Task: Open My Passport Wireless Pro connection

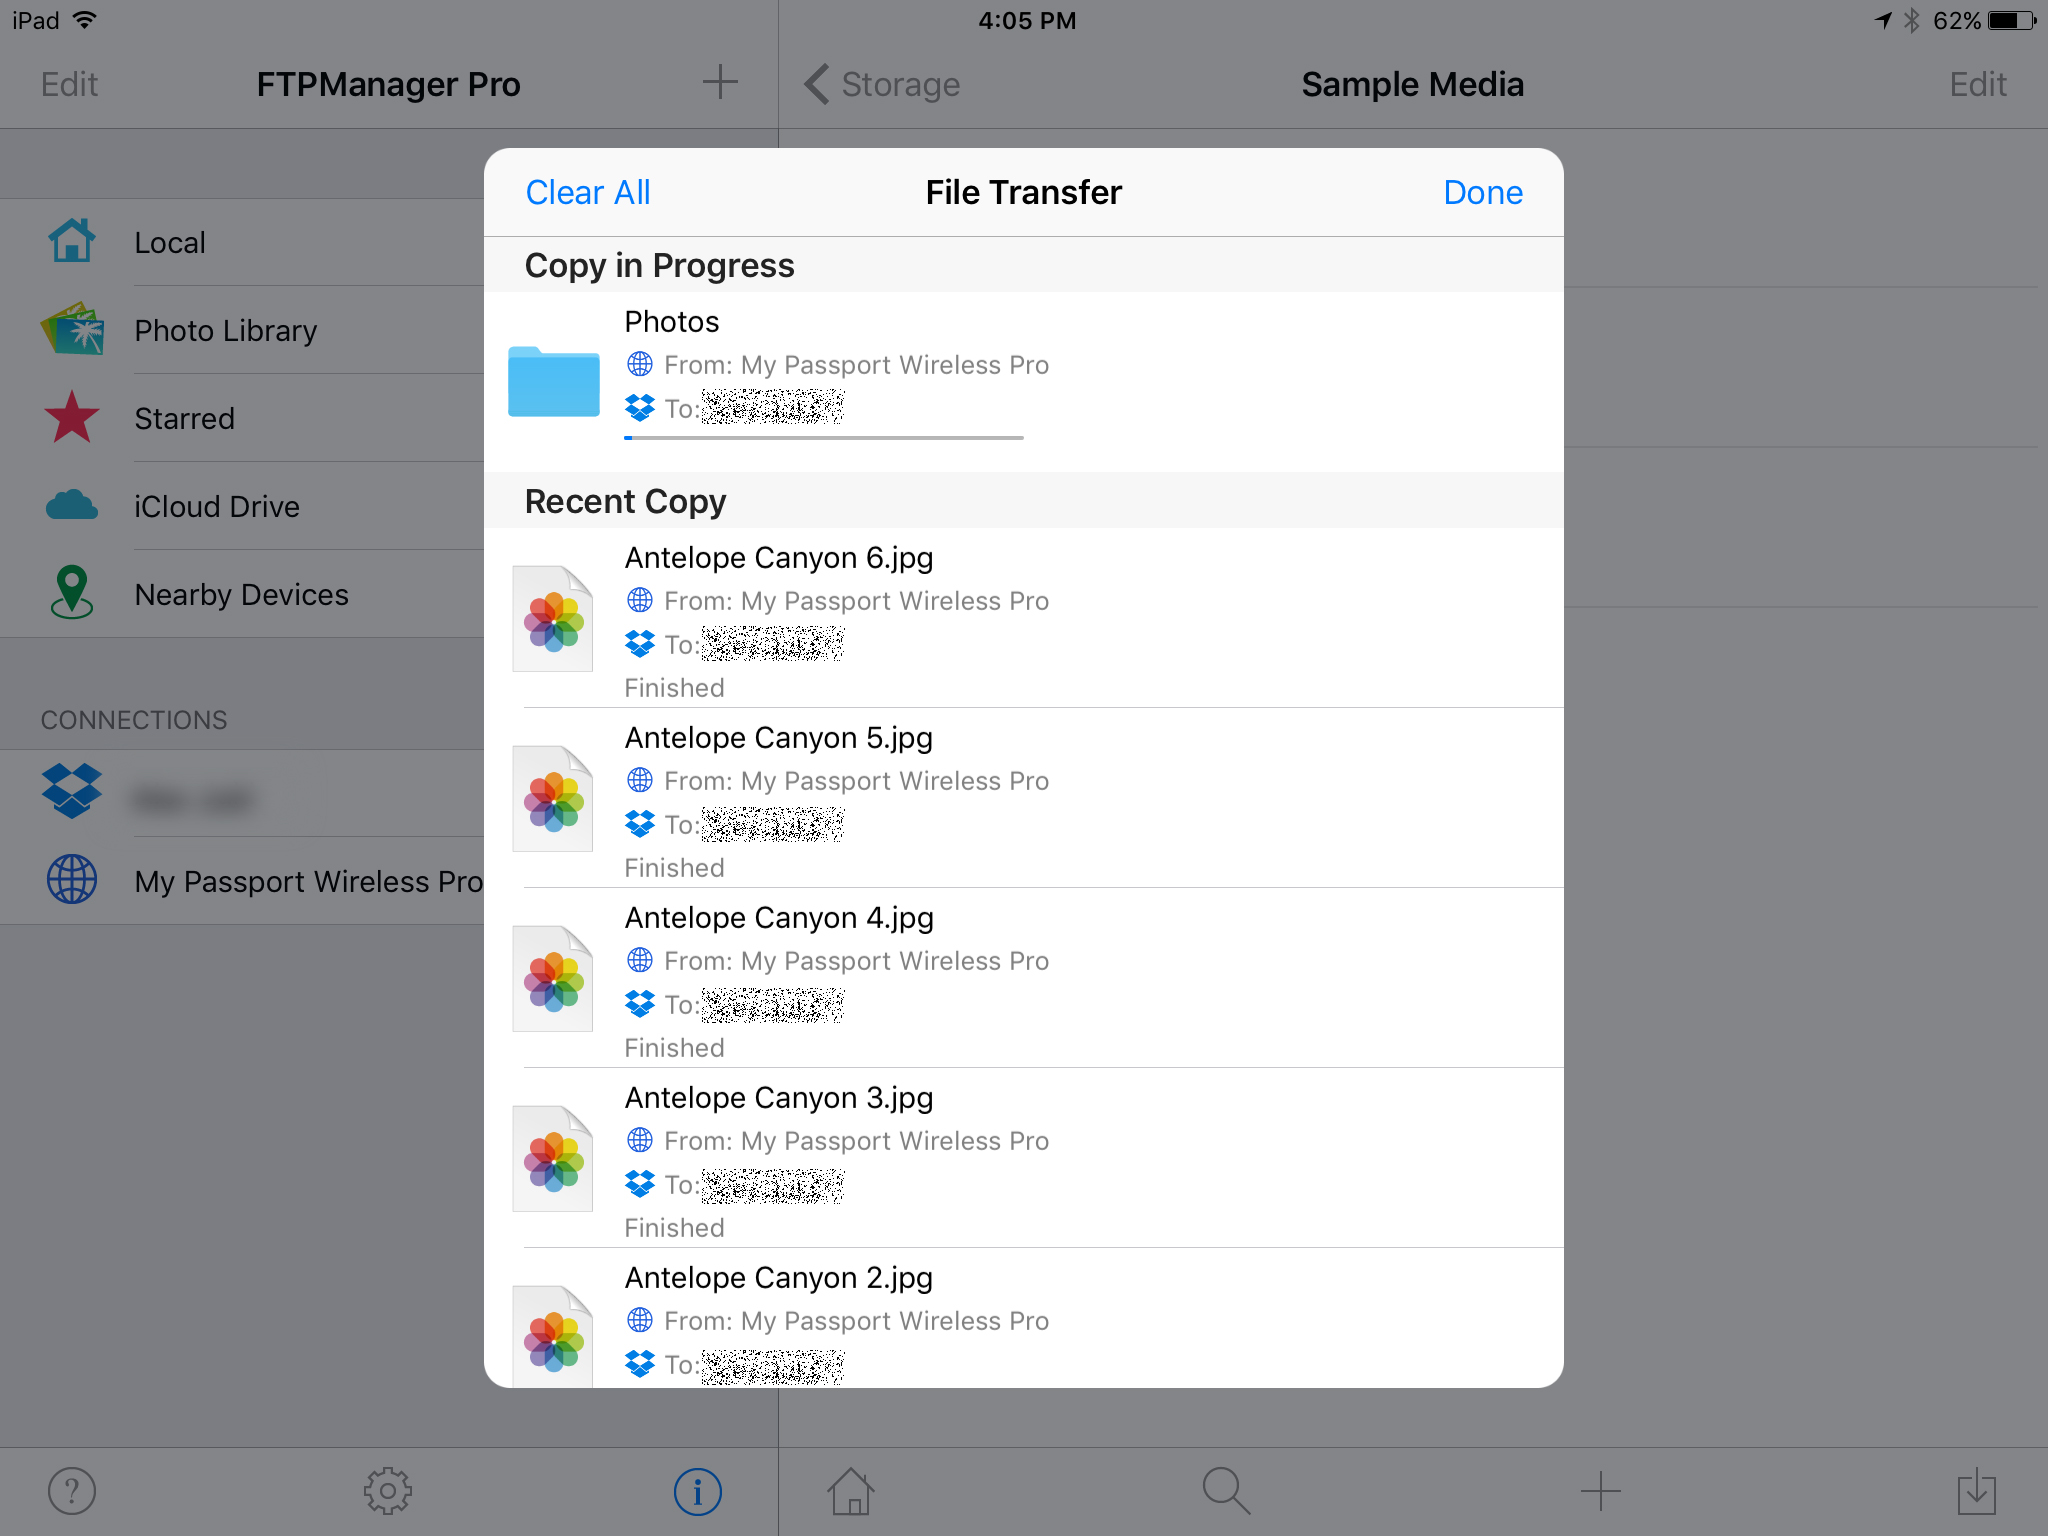Action: point(242,881)
